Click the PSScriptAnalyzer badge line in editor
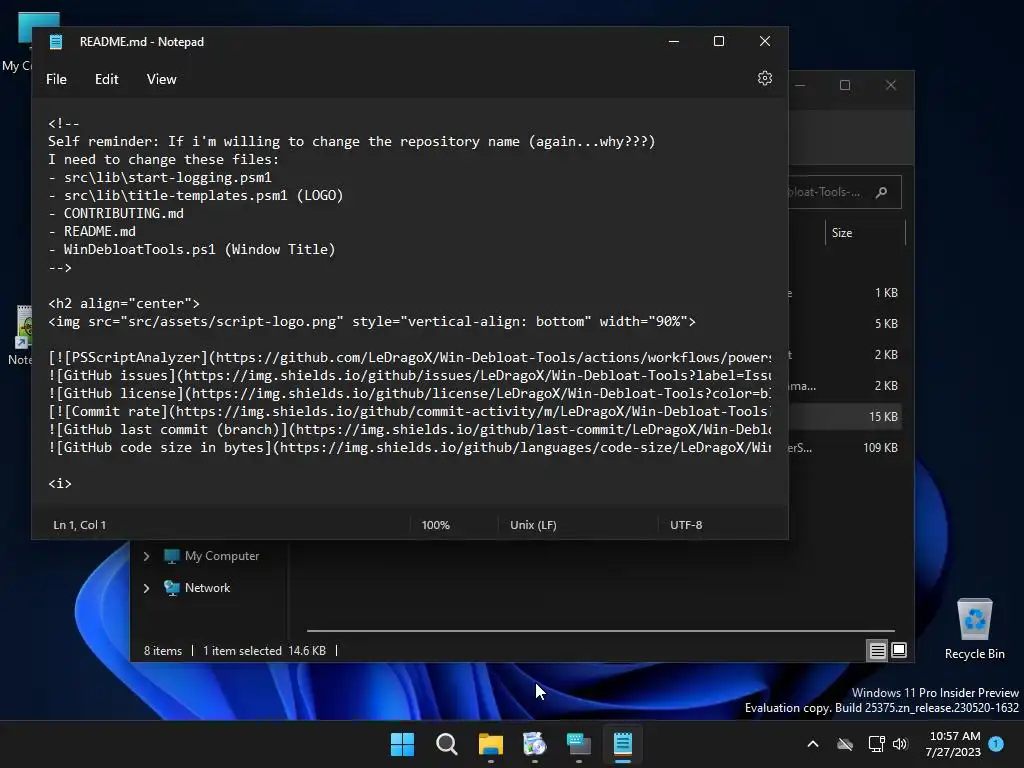The image size is (1024, 768). 409,358
